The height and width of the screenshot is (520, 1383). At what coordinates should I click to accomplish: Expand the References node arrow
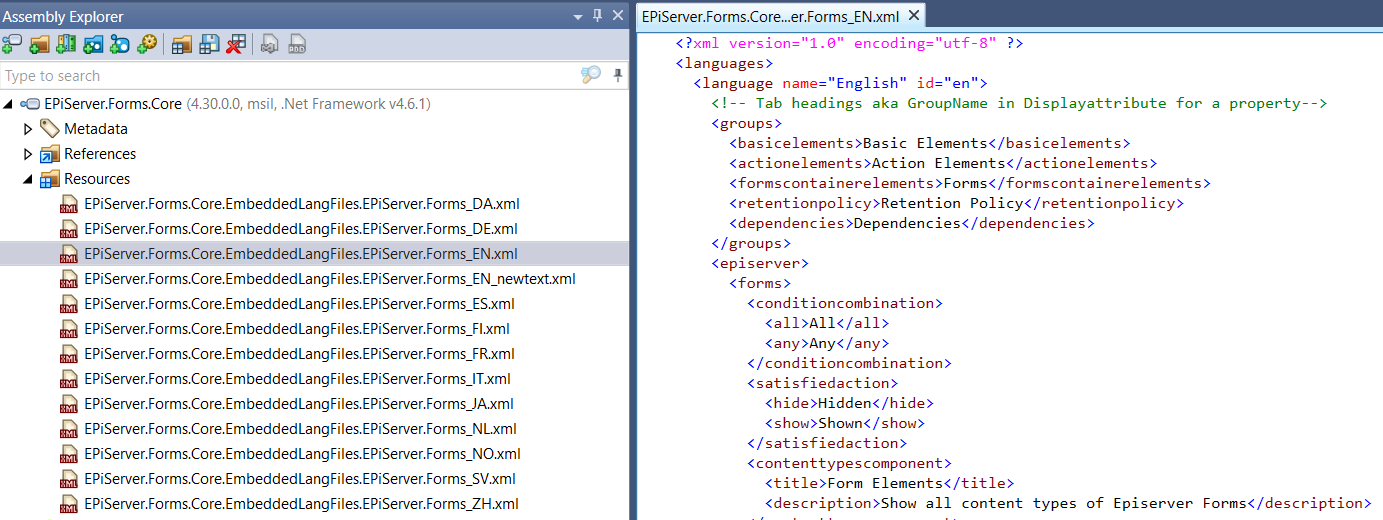click(28, 154)
